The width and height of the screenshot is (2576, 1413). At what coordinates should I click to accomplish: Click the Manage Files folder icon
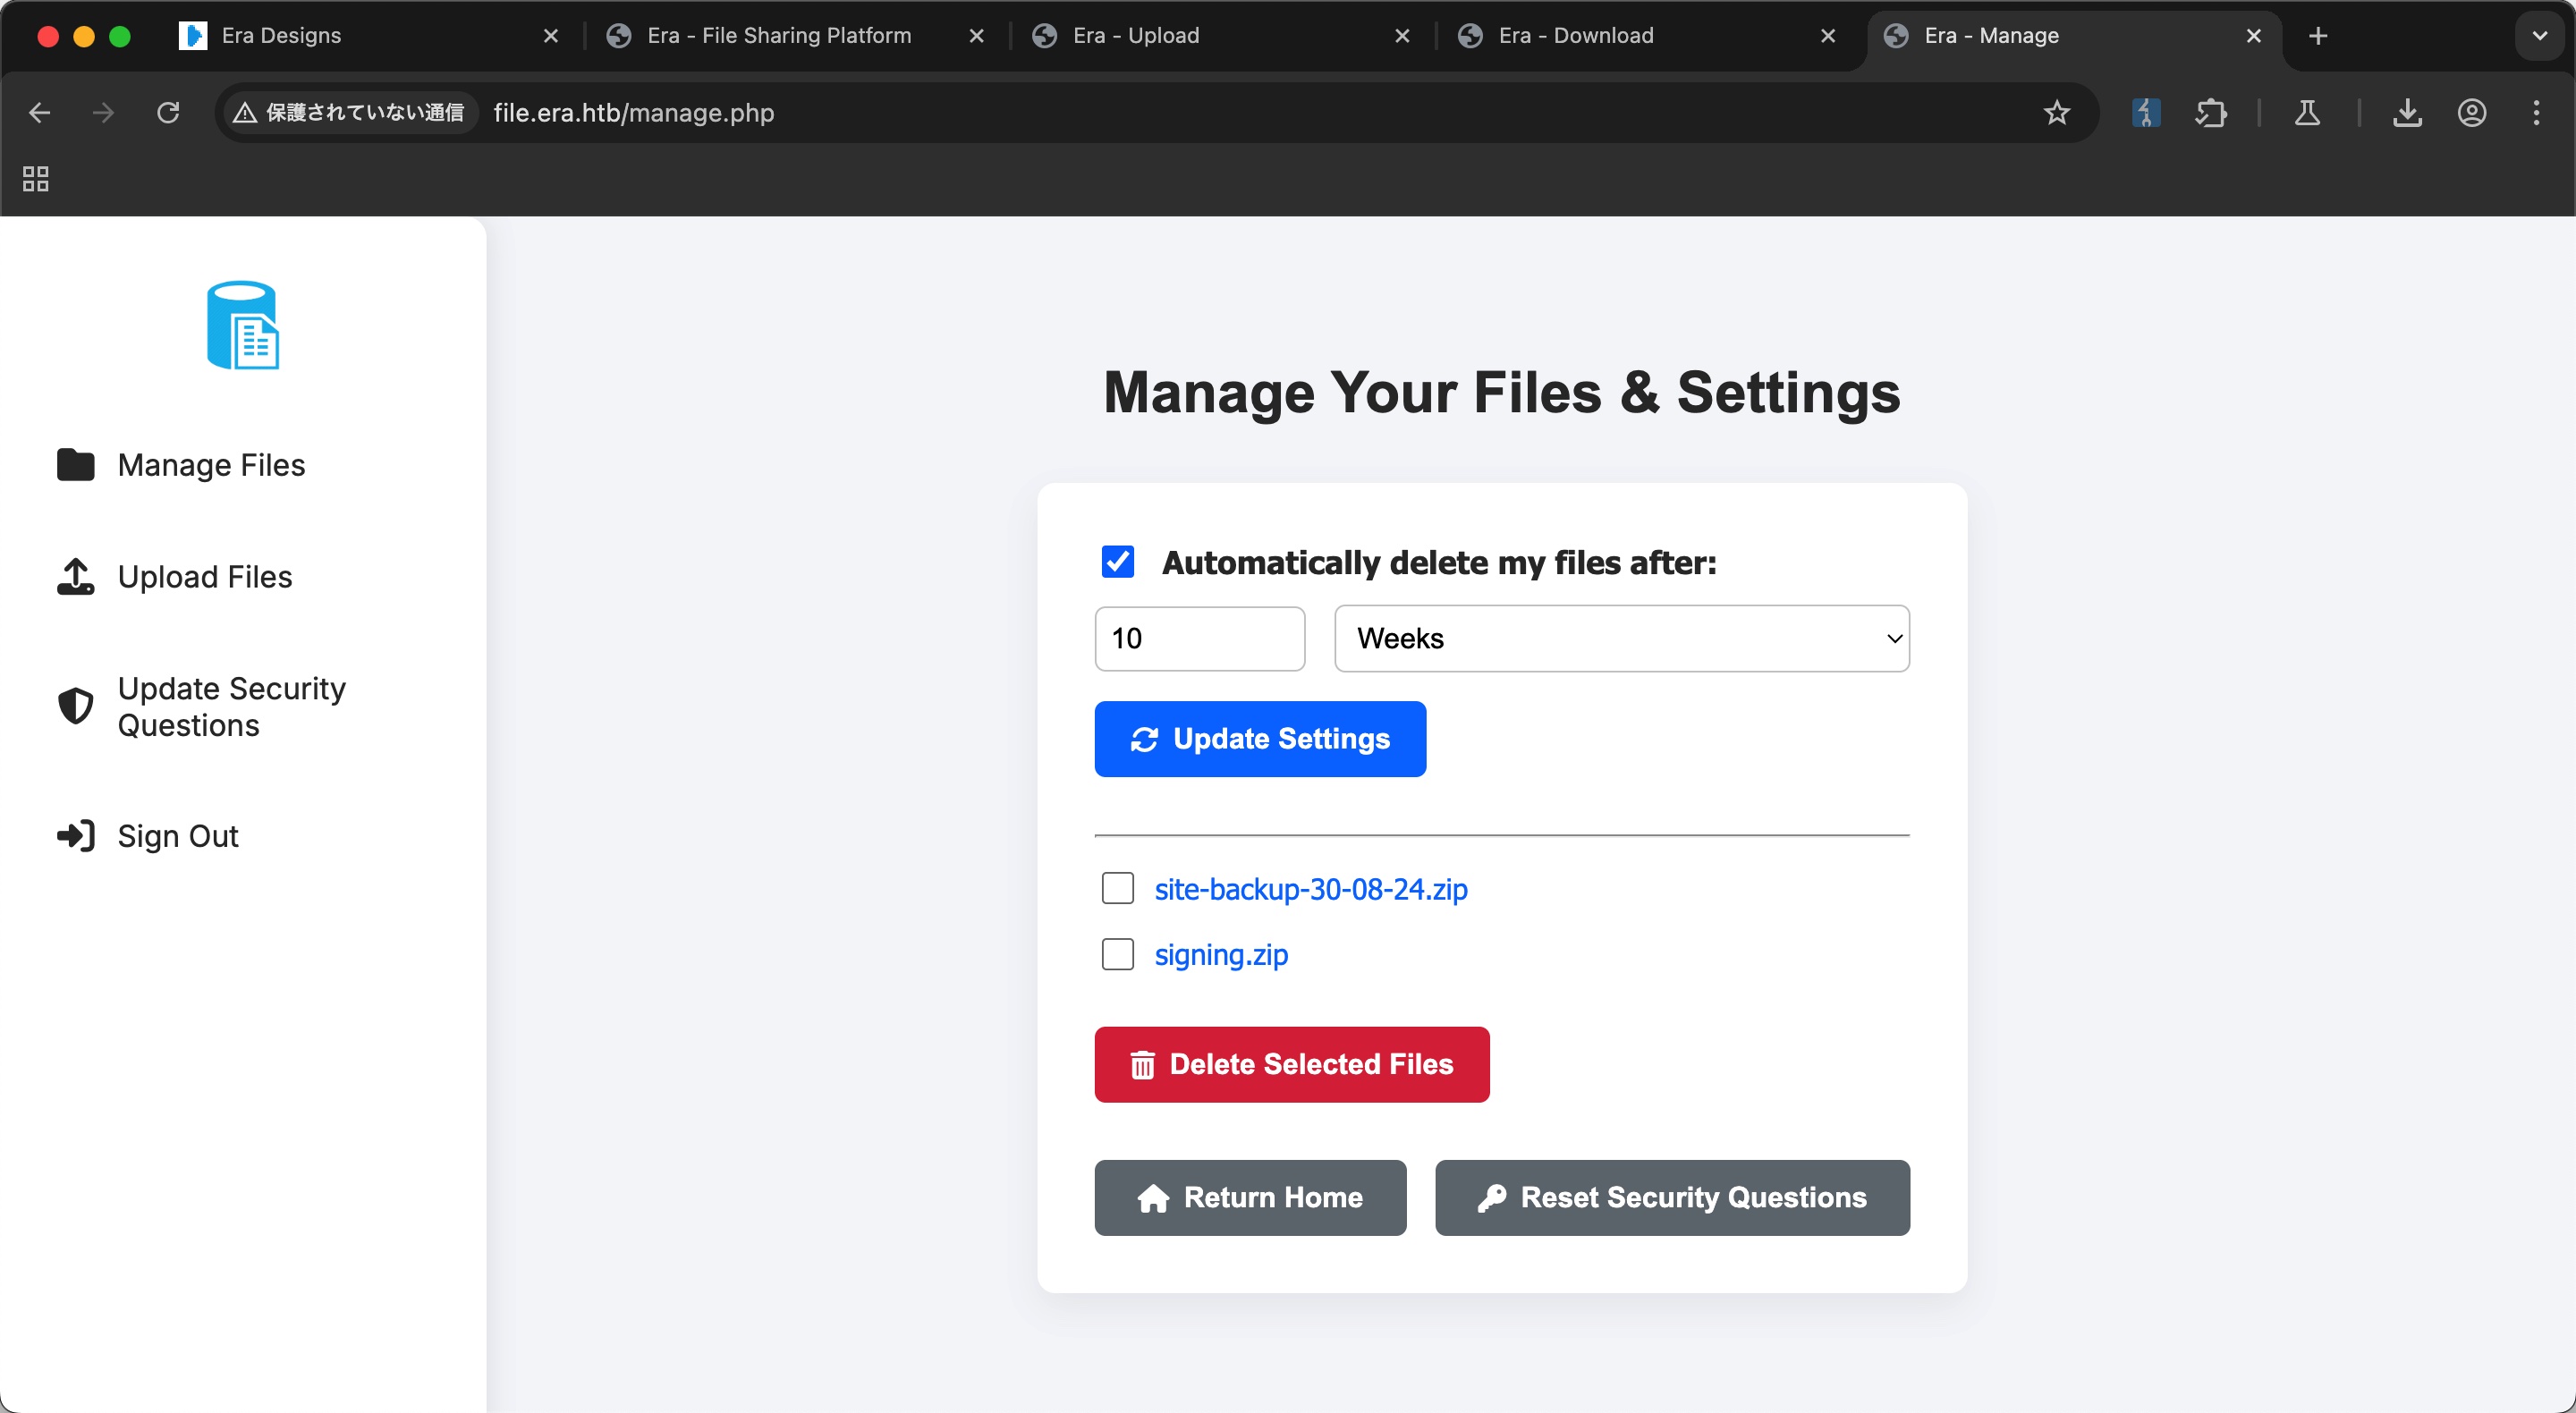coord(75,465)
